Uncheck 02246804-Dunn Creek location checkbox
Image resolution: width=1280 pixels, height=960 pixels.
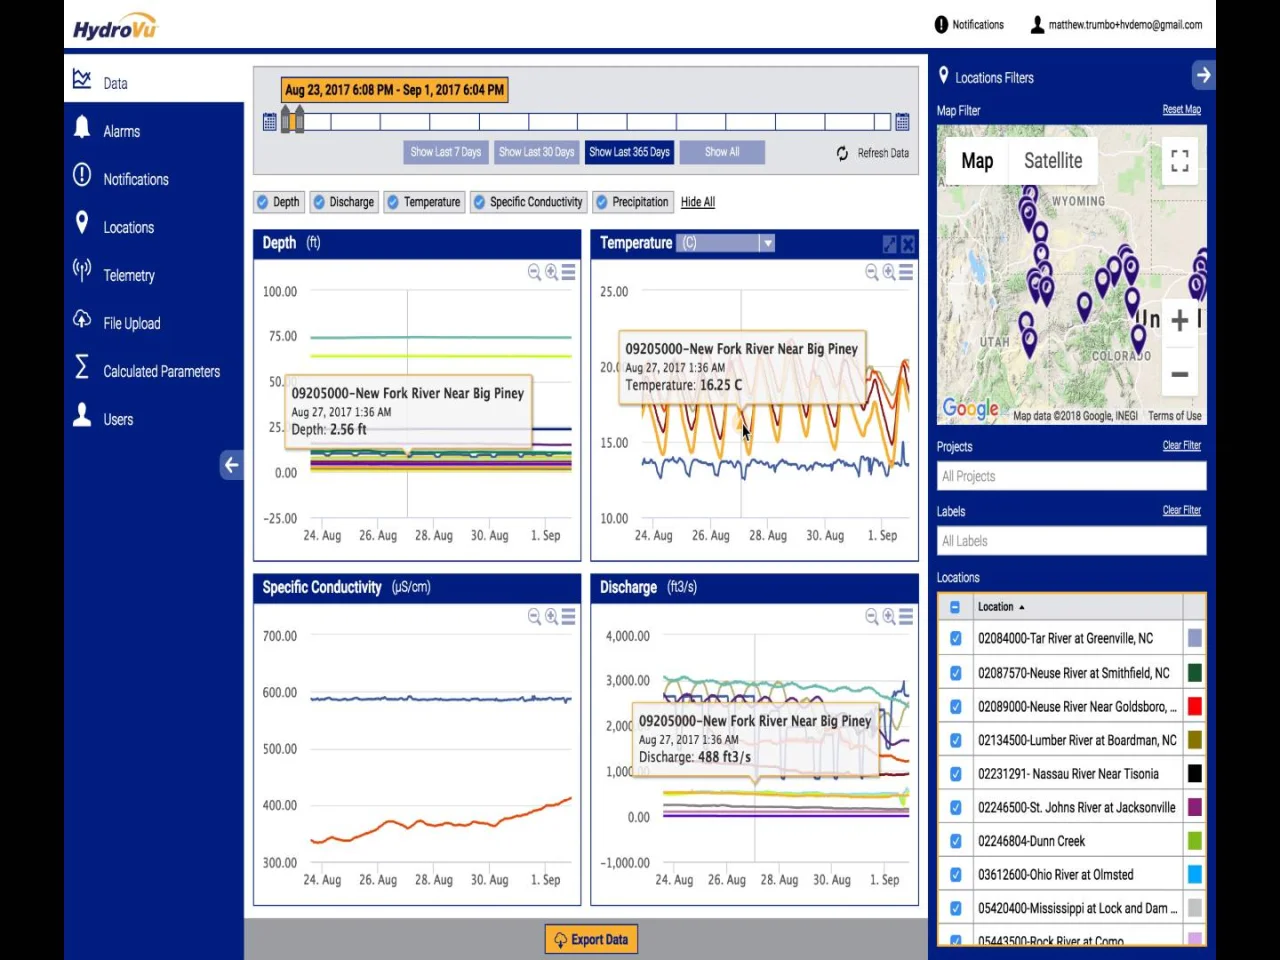pos(955,841)
